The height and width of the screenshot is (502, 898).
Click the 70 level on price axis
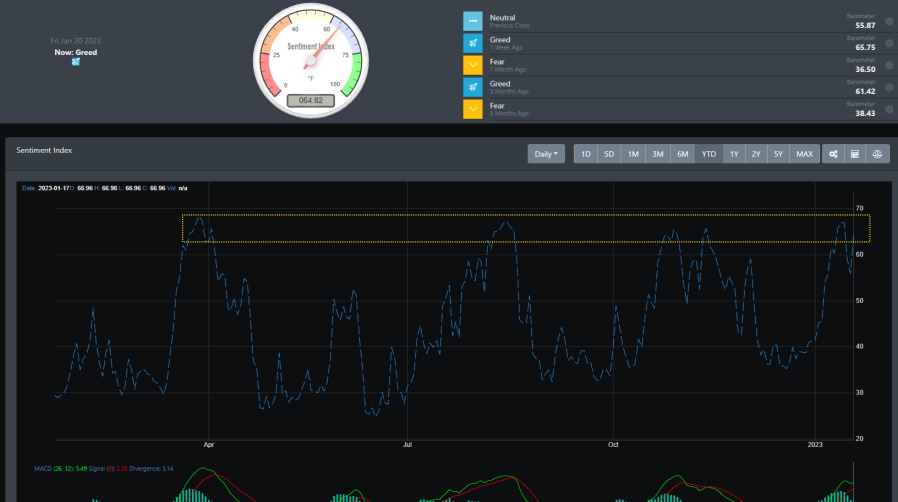point(859,208)
